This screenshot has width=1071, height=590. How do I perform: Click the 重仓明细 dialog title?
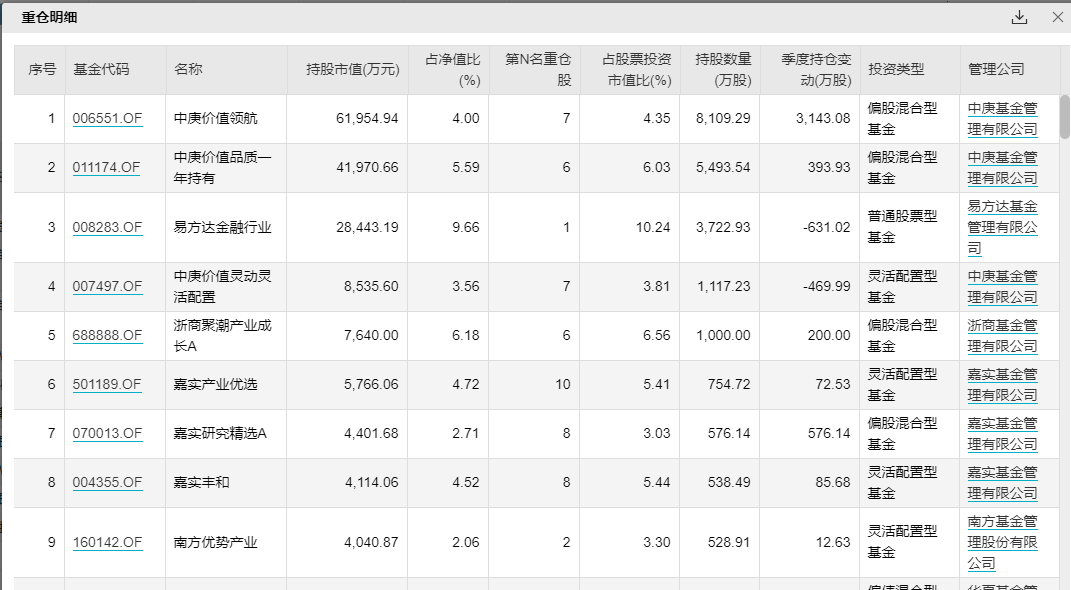[x=49, y=18]
